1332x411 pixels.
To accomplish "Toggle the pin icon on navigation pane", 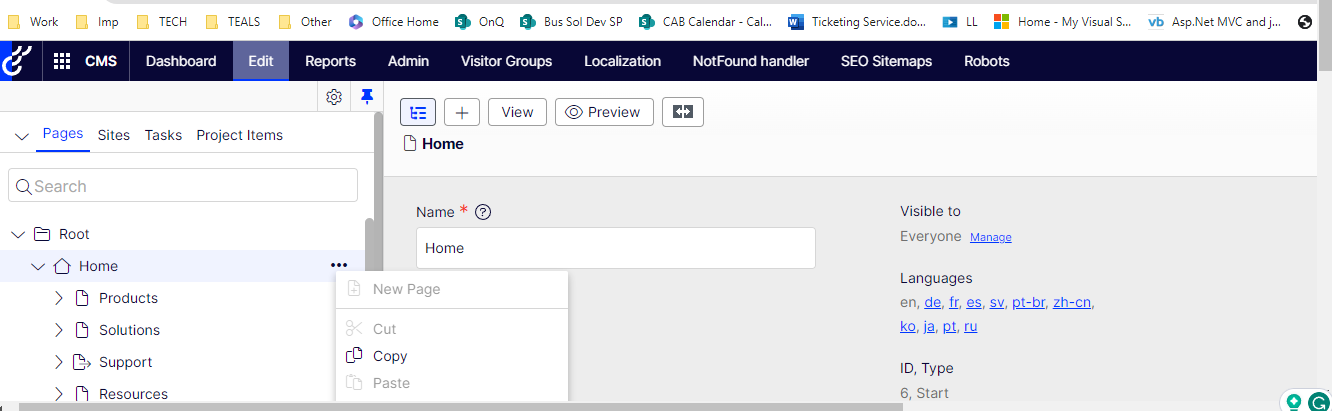I will [367, 97].
